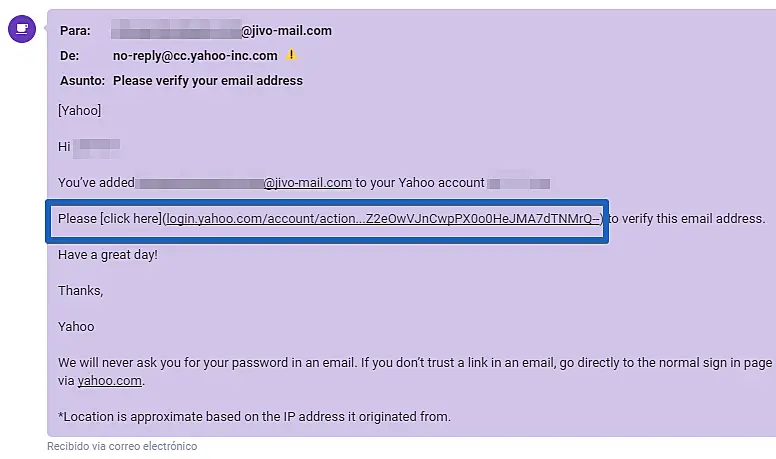Open the yahoo.com link in the footer
The width and height of the screenshot is (776, 459).
click(x=110, y=380)
